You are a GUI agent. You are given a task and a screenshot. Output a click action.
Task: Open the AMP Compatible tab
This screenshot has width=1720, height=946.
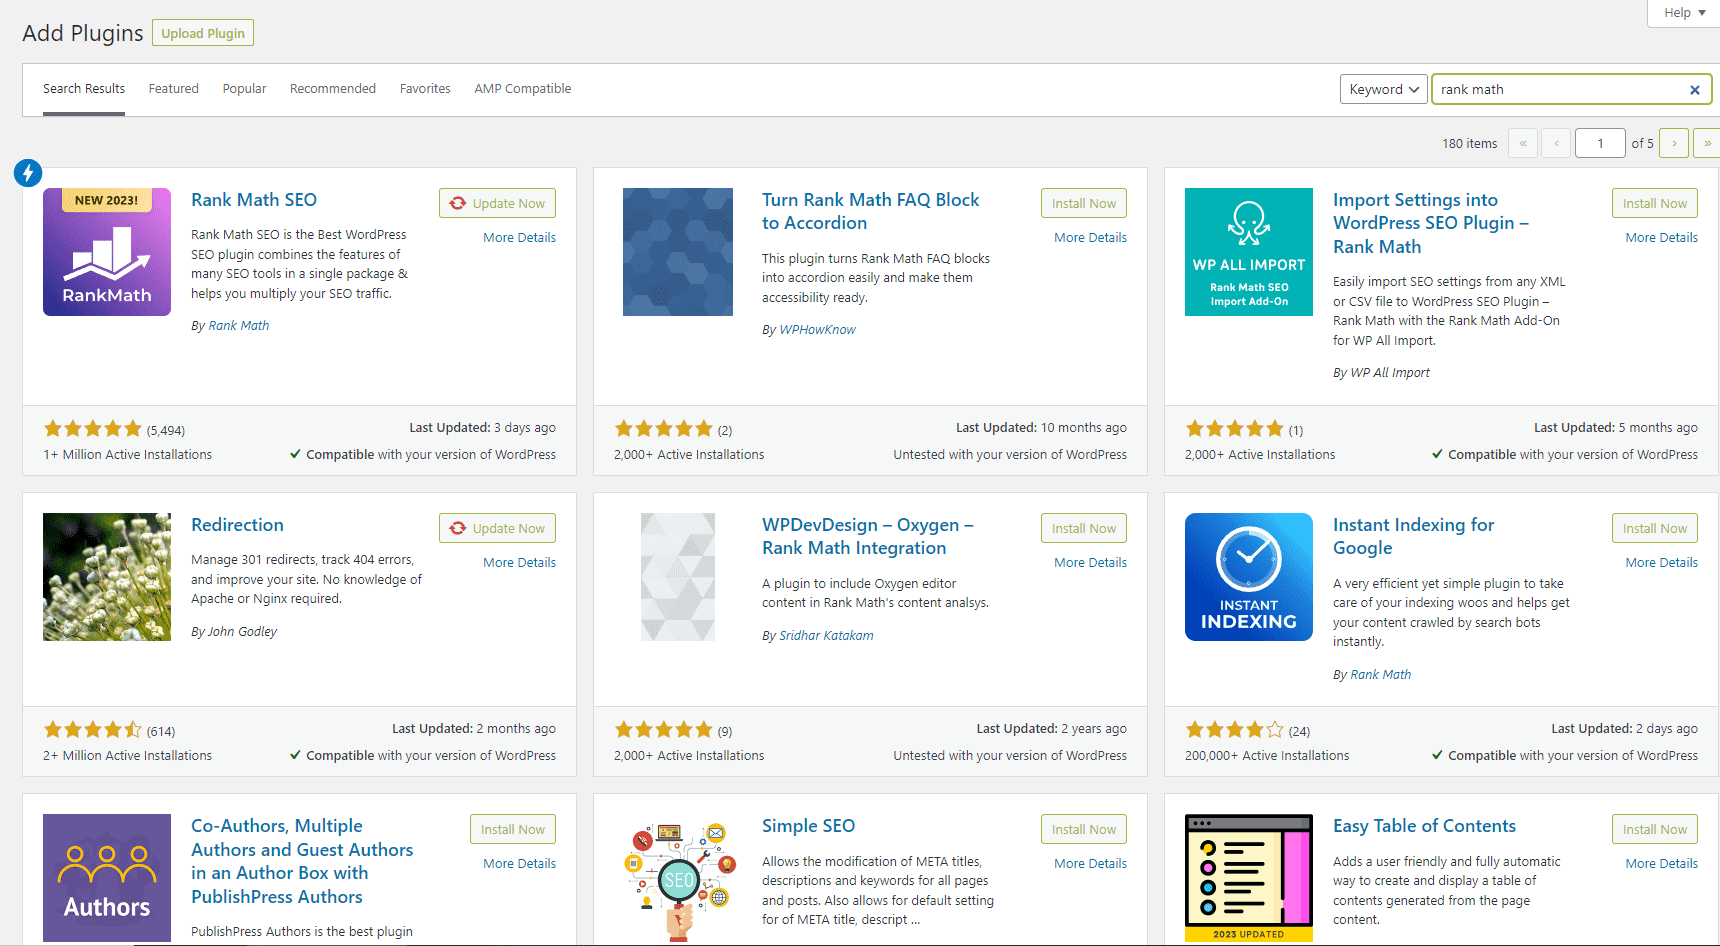(523, 89)
